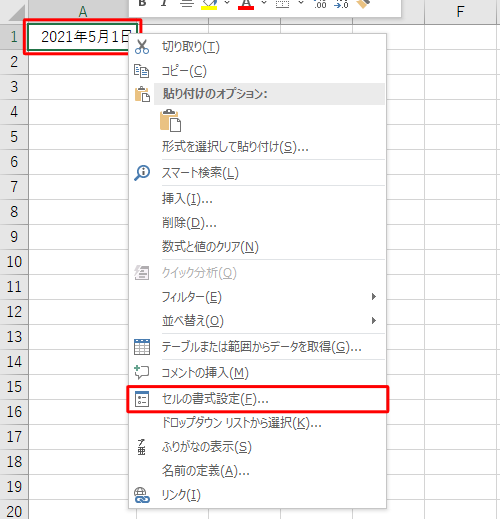Select ふりがなの表示(S)
The height and width of the screenshot is (519, 500).
tap(257, 447)
